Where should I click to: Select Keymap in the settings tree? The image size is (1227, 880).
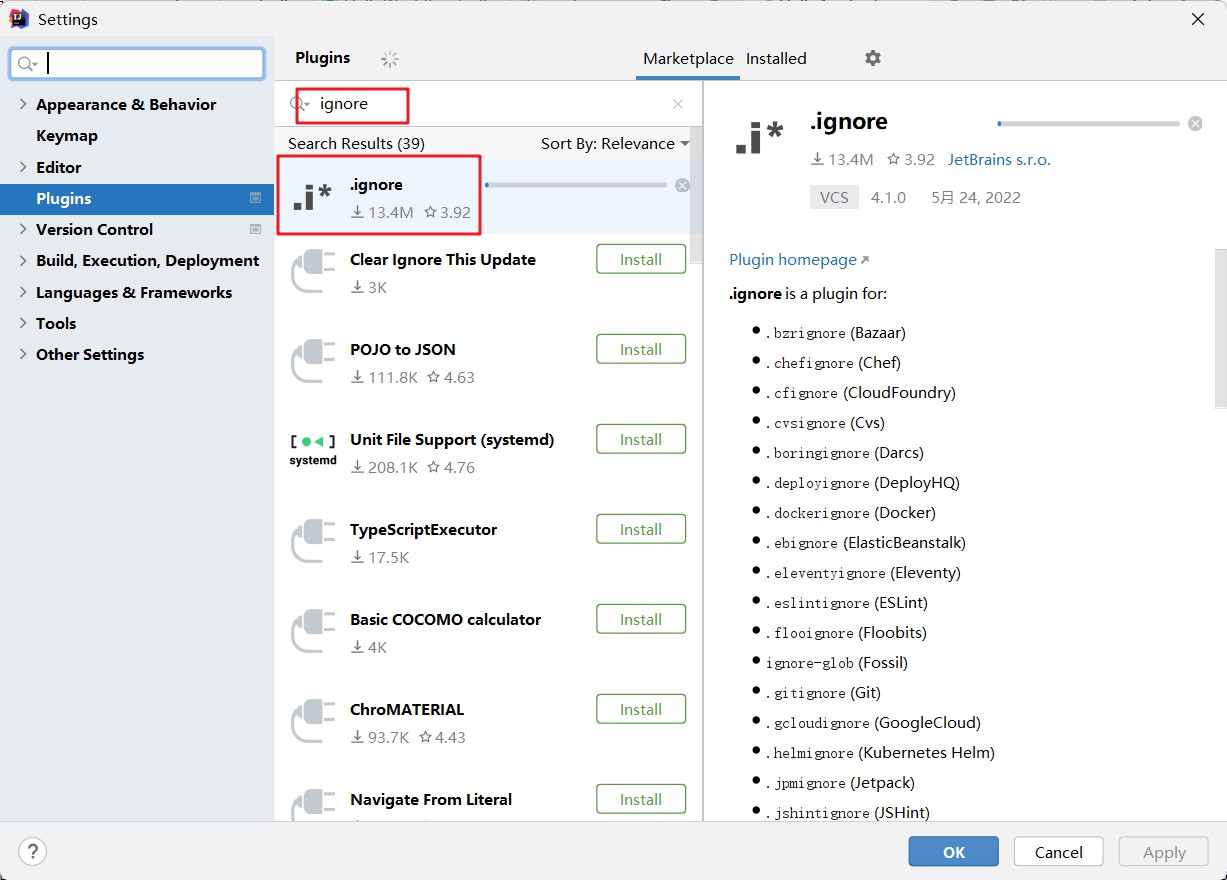coord(67,135)
